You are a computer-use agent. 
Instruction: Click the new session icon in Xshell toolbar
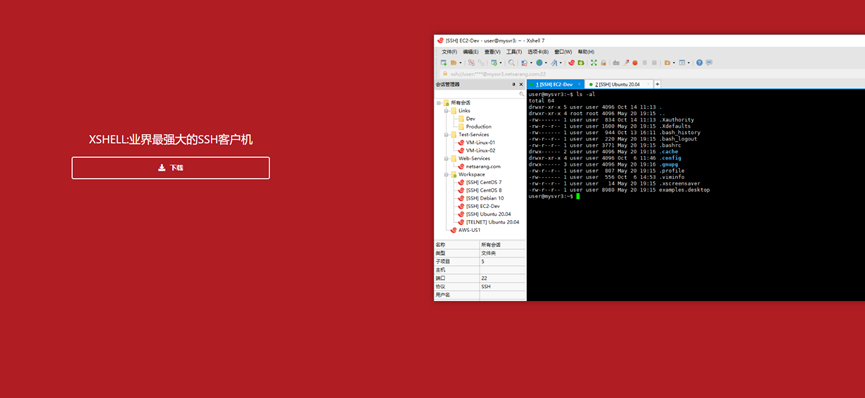tap(444, 63)
